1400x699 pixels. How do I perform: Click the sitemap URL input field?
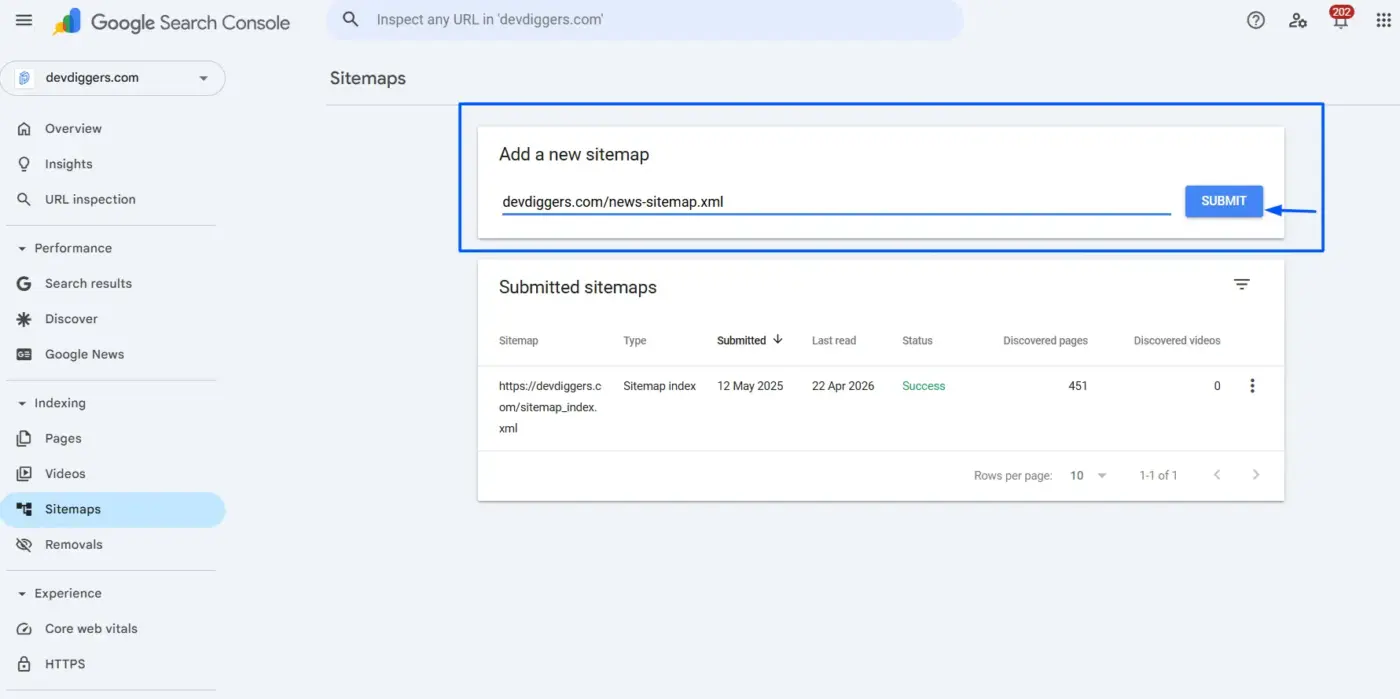(836, 202)
